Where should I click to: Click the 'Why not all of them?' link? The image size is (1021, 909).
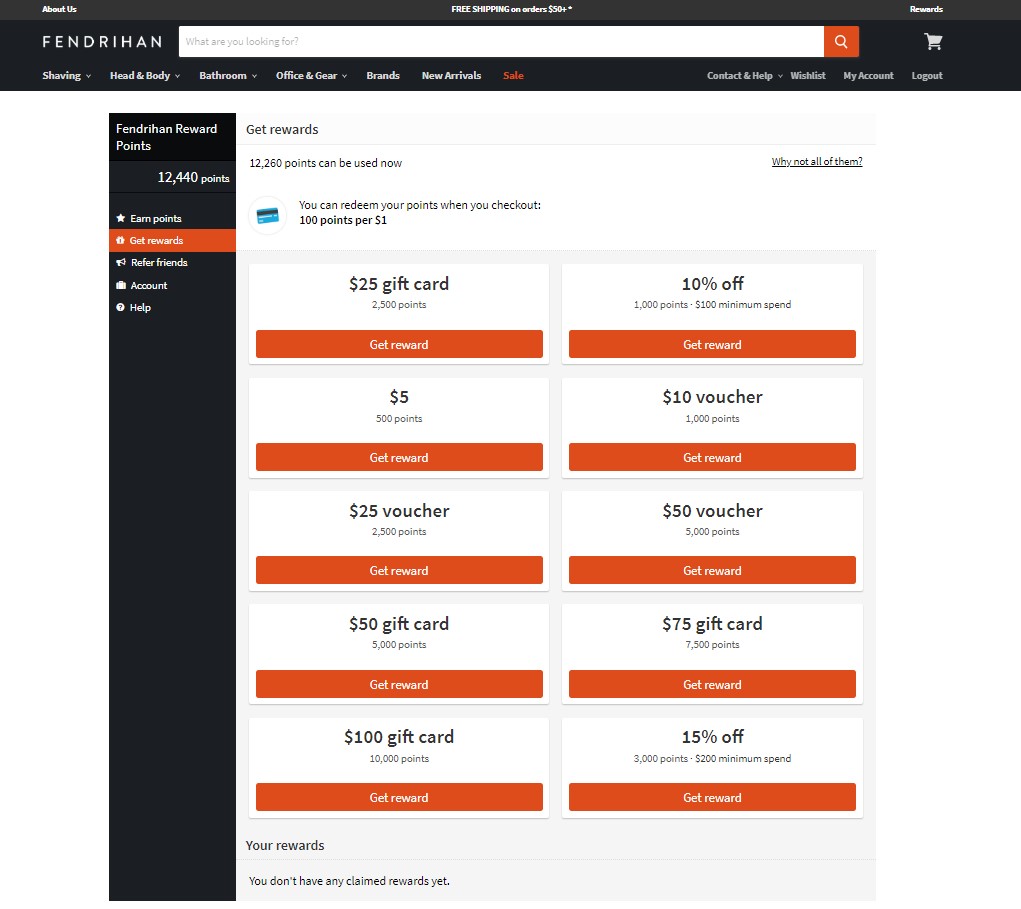(x=817, y=161)
